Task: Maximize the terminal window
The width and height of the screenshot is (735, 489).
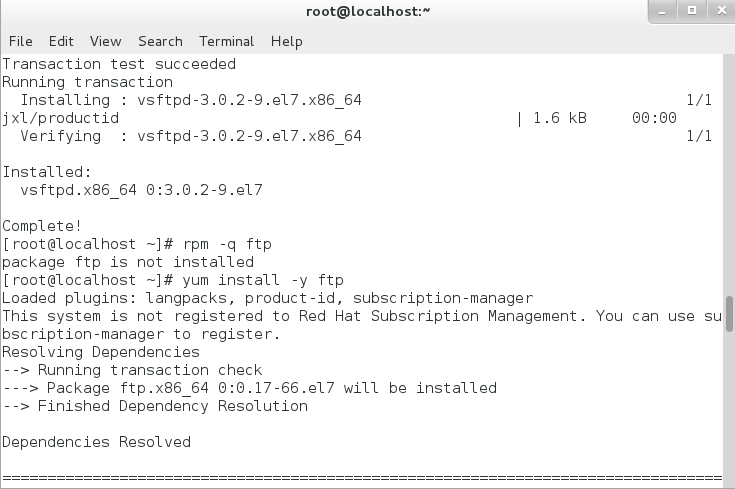Action: coord(690,12)
